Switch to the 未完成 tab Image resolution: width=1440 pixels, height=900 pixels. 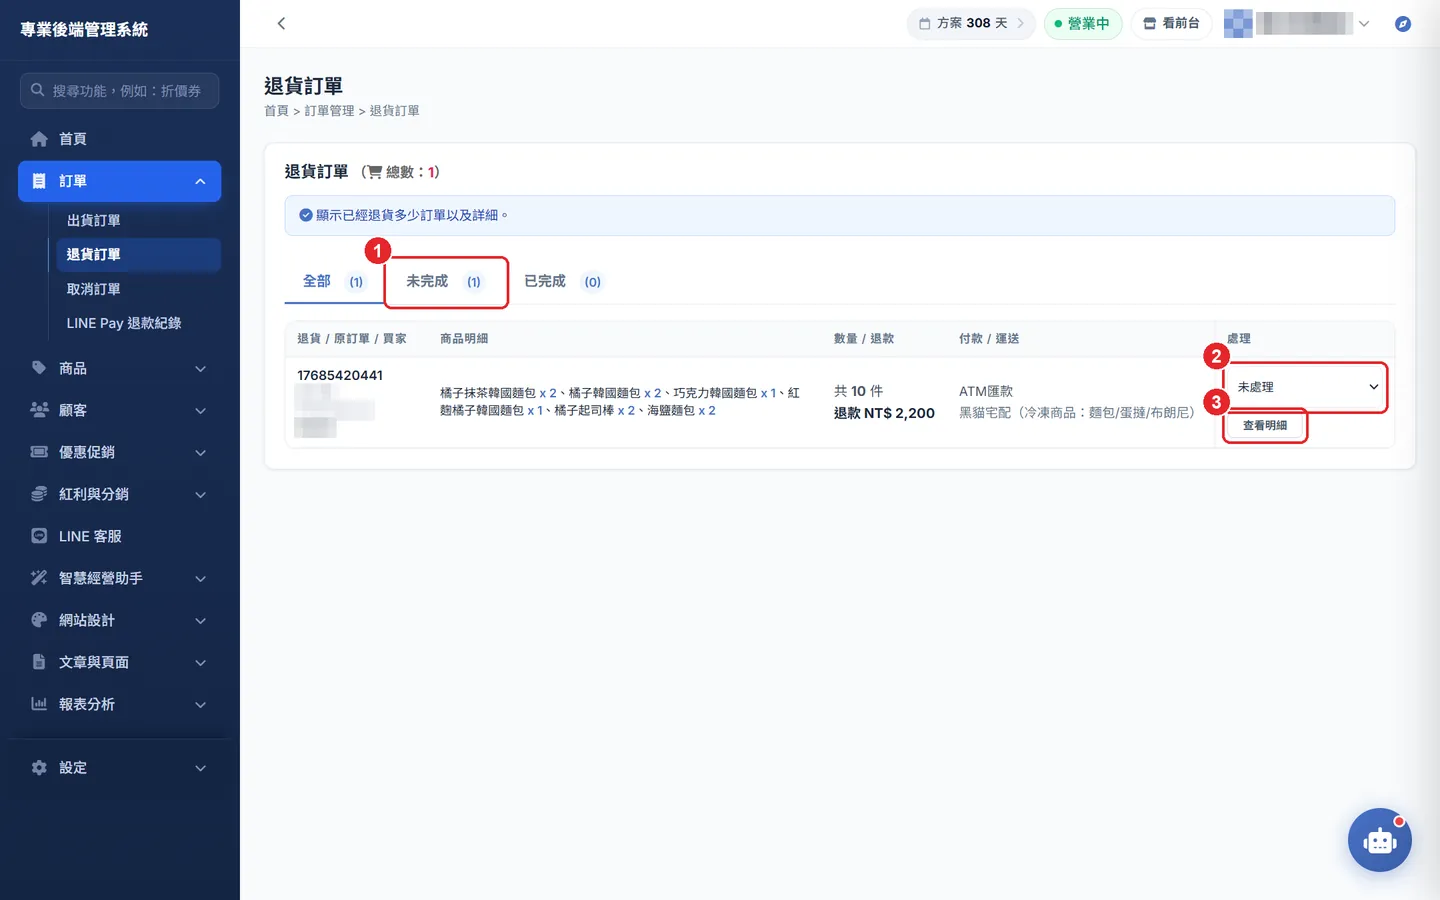[x=444, y=282]
